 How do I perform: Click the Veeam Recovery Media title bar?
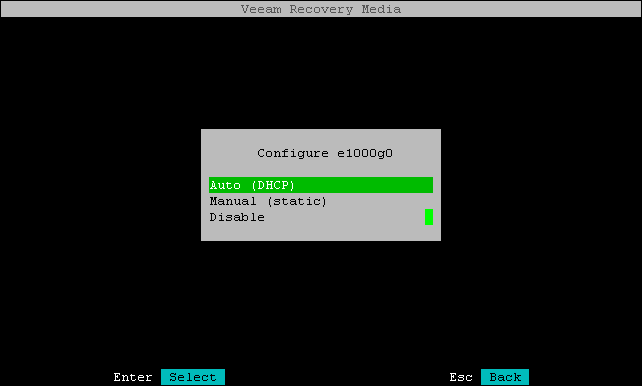coord(321,9)
